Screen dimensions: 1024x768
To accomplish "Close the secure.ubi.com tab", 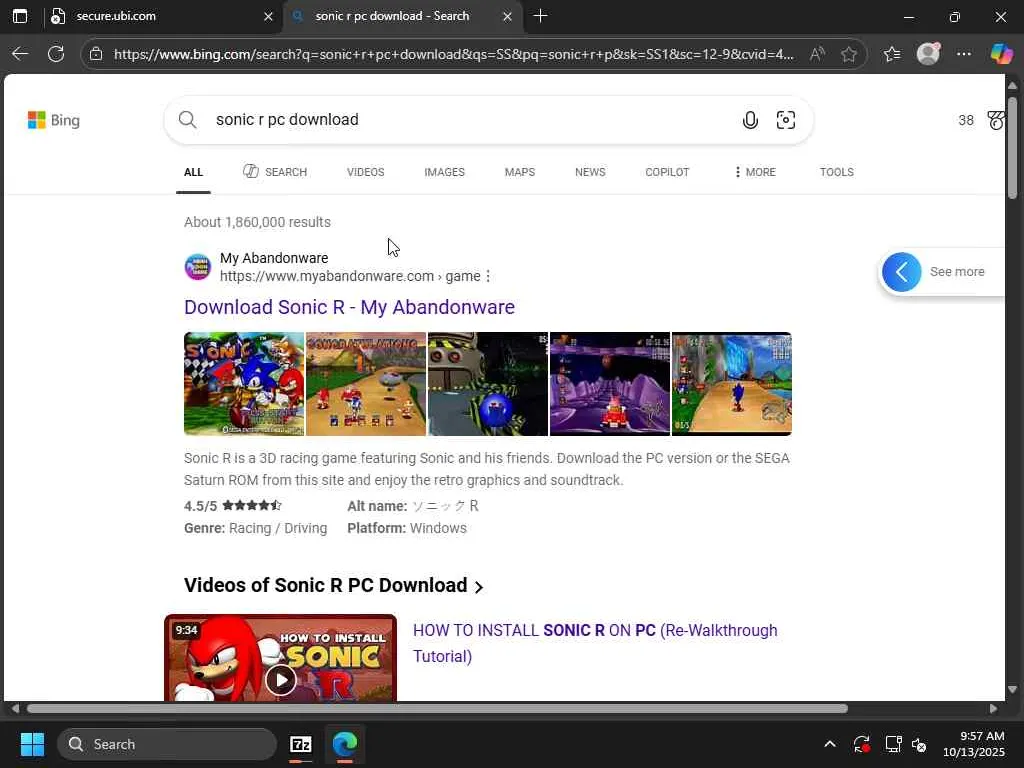I will click(x=268, y=17).
